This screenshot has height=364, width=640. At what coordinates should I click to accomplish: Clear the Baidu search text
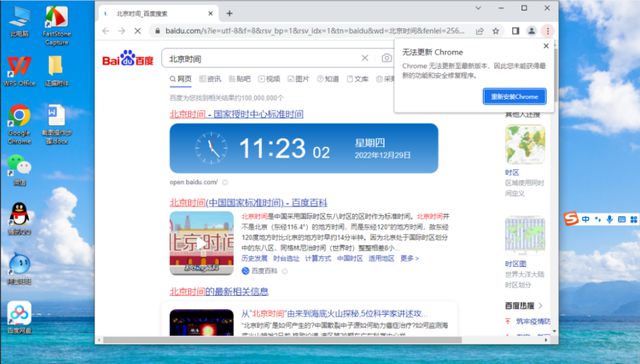pos(365,58)
